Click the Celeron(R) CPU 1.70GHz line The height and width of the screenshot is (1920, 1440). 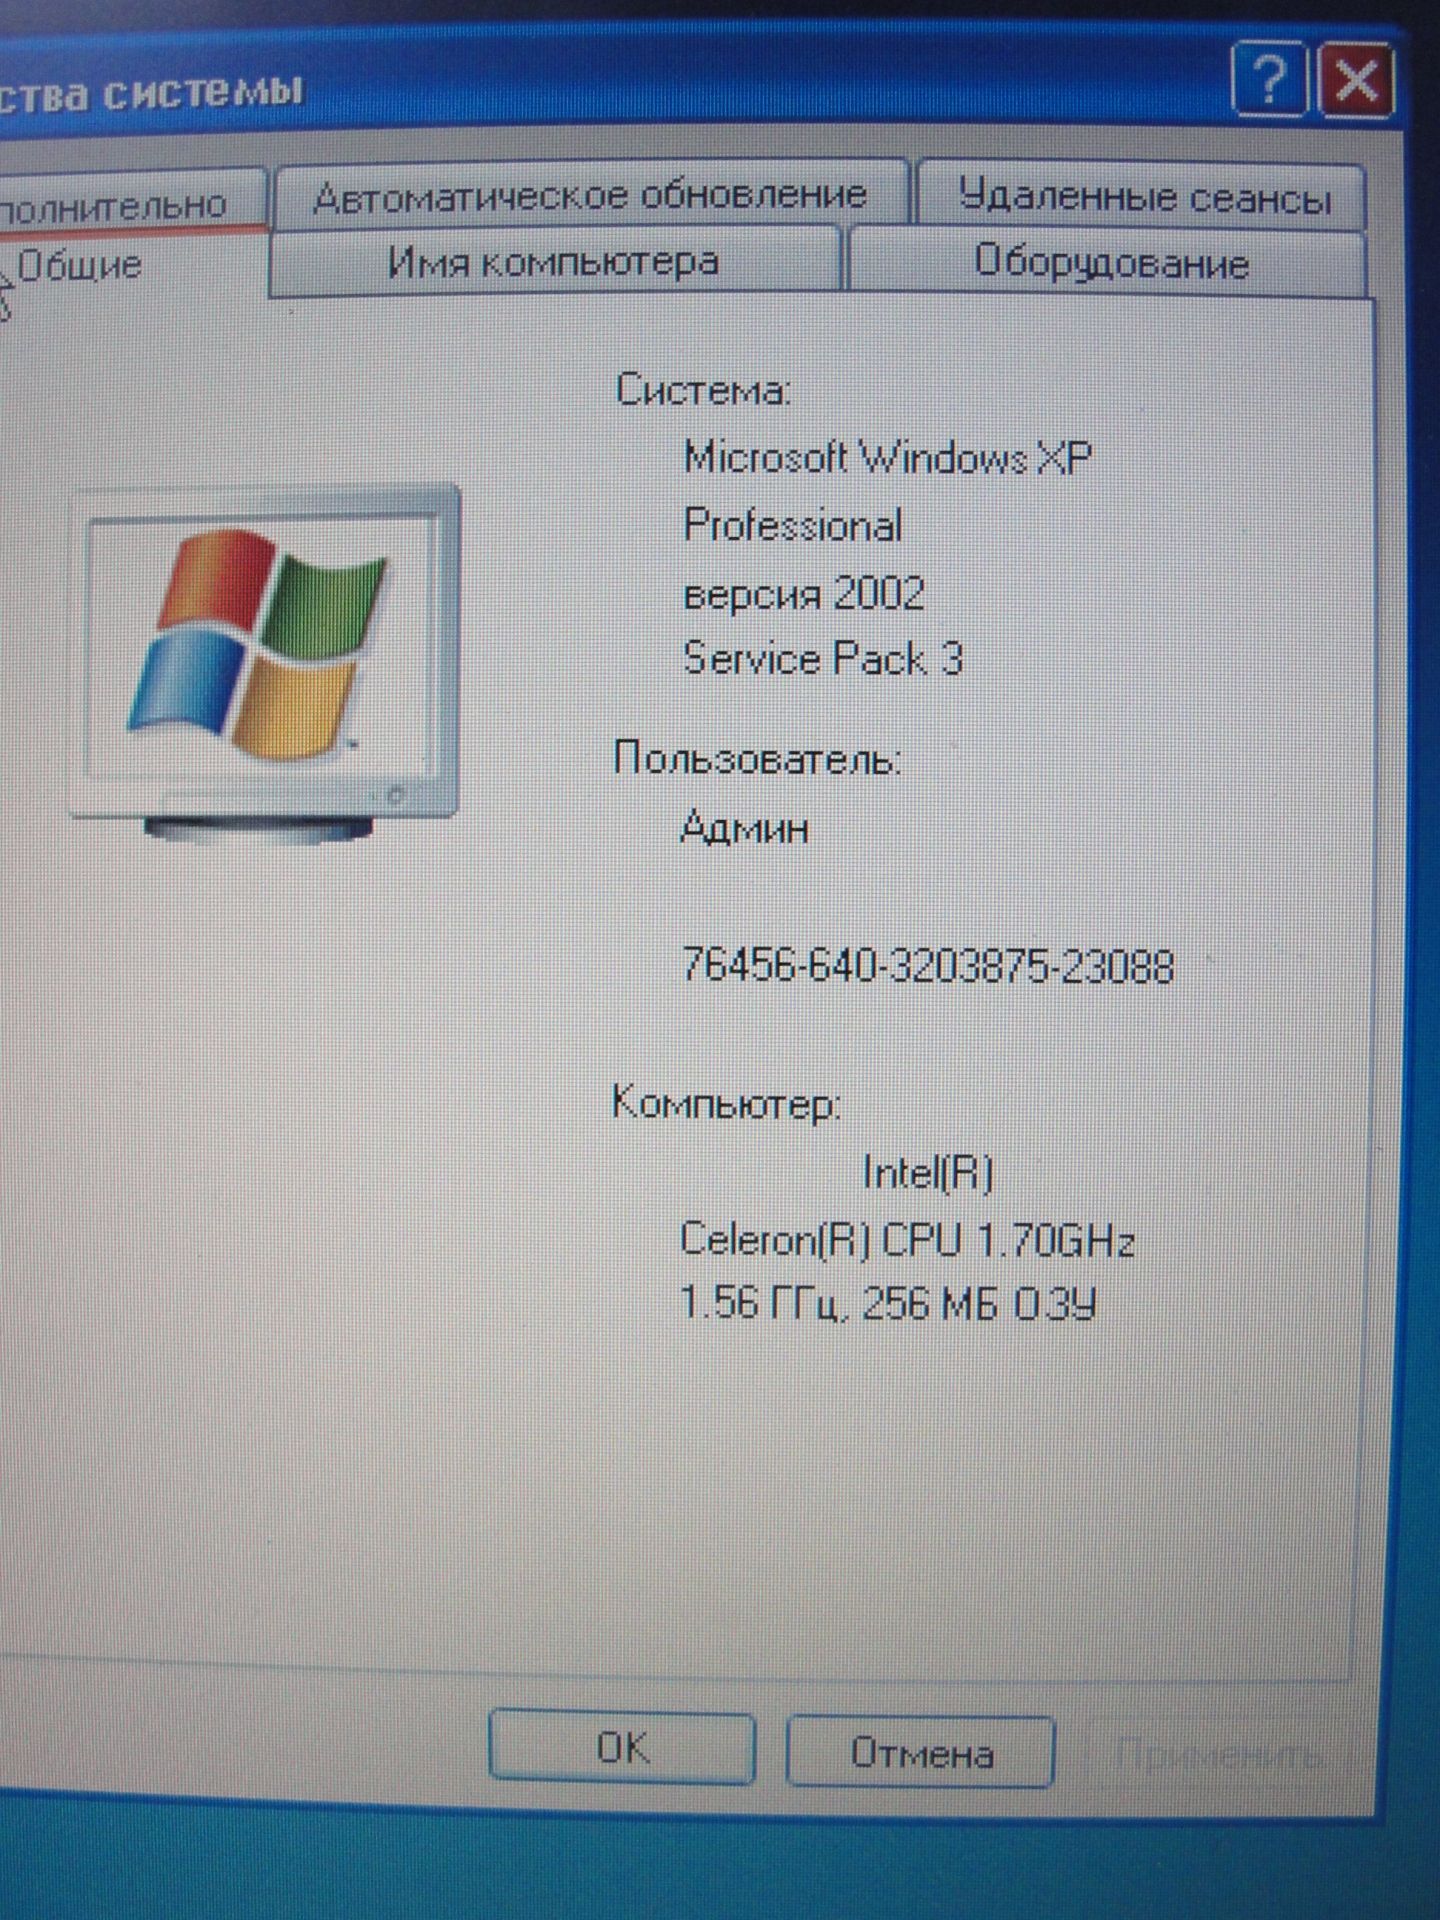point(907,1240)
